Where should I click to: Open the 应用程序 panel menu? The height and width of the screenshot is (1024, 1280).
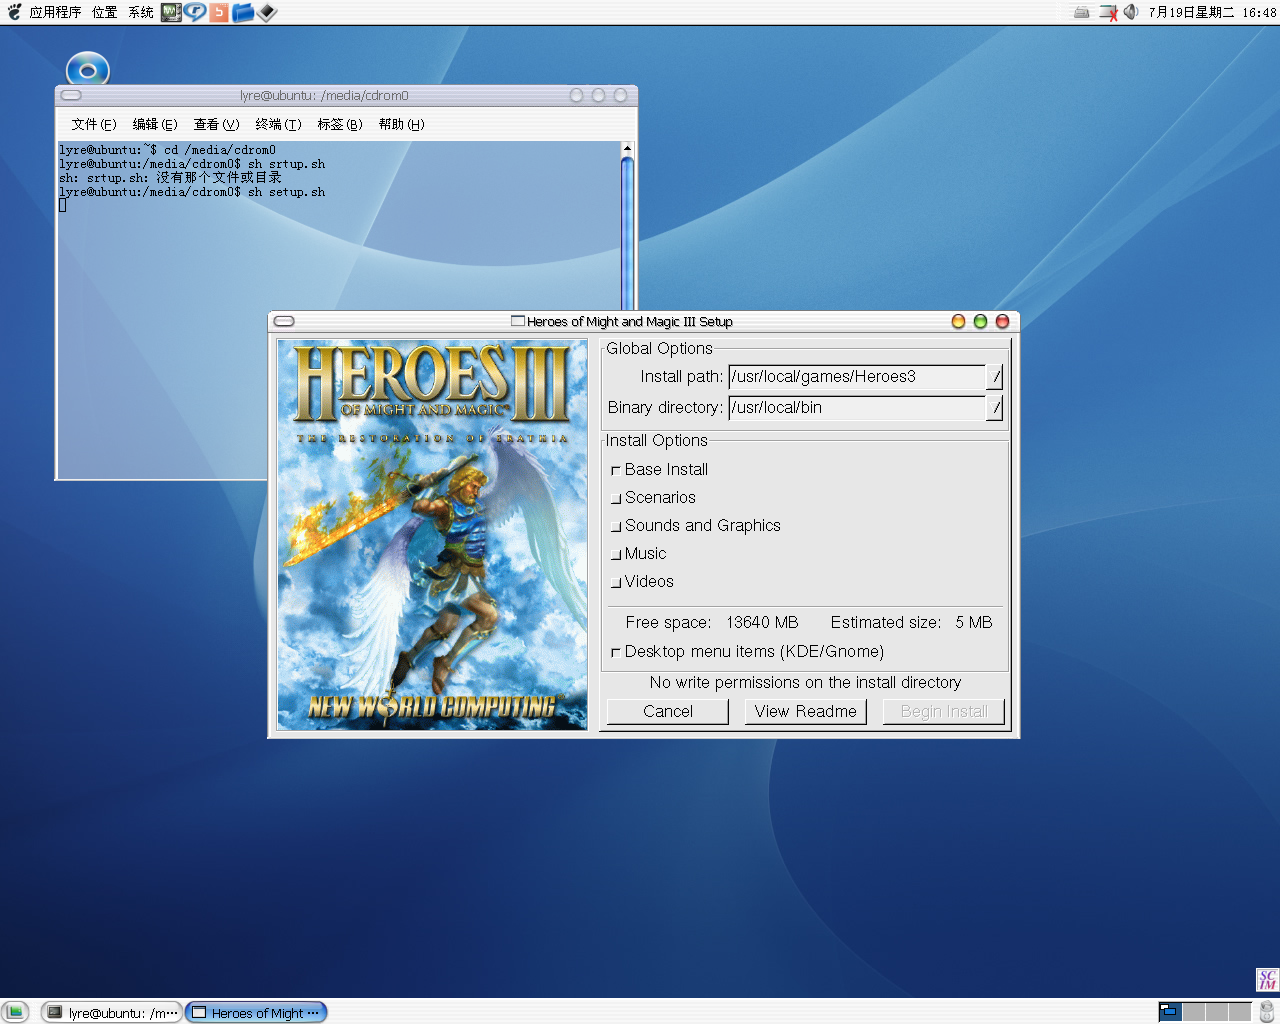55,12
